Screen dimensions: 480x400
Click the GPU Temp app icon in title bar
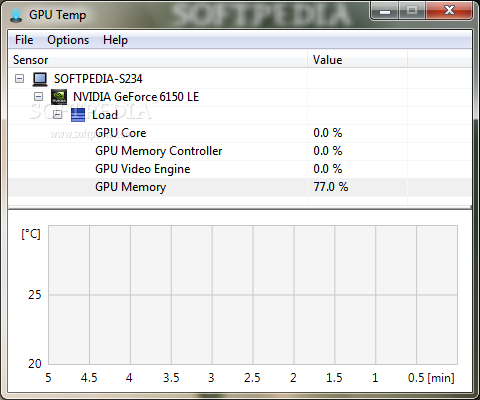16,15
